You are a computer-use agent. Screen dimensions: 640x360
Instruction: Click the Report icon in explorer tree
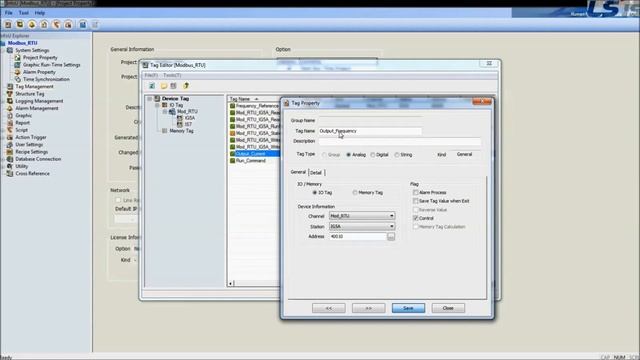pyautogui.click(x=10, y=122)
